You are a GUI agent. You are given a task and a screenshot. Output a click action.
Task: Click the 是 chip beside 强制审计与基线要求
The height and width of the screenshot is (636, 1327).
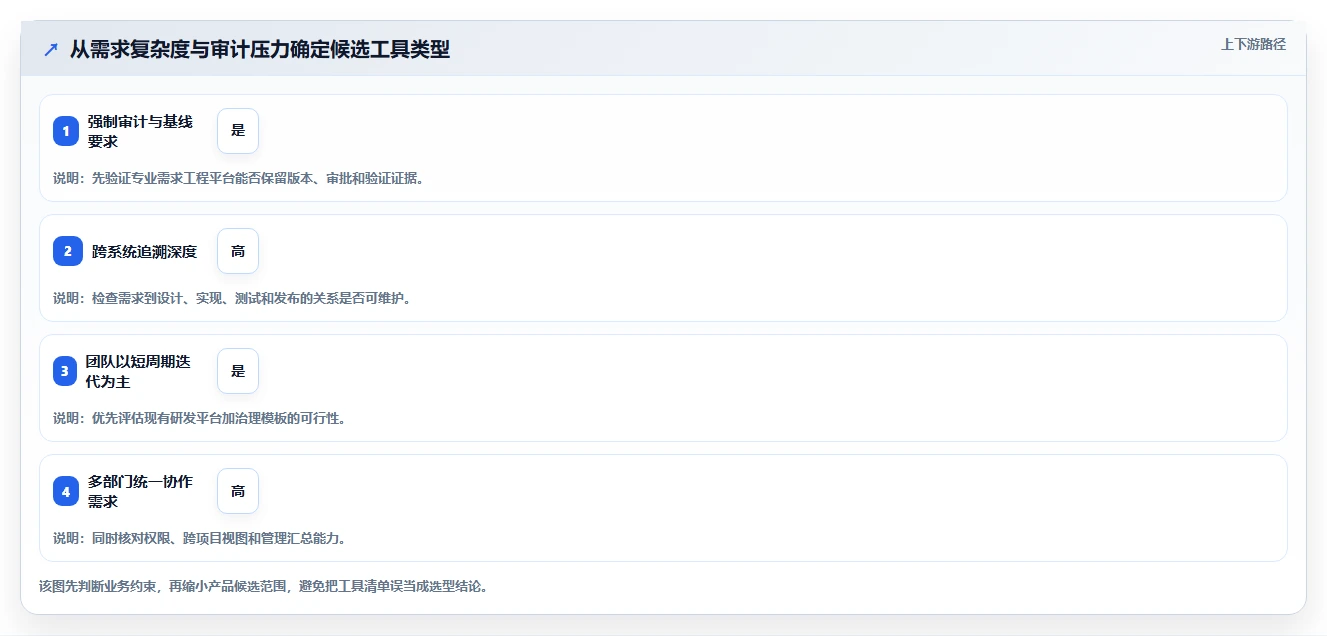pos(238,131)
